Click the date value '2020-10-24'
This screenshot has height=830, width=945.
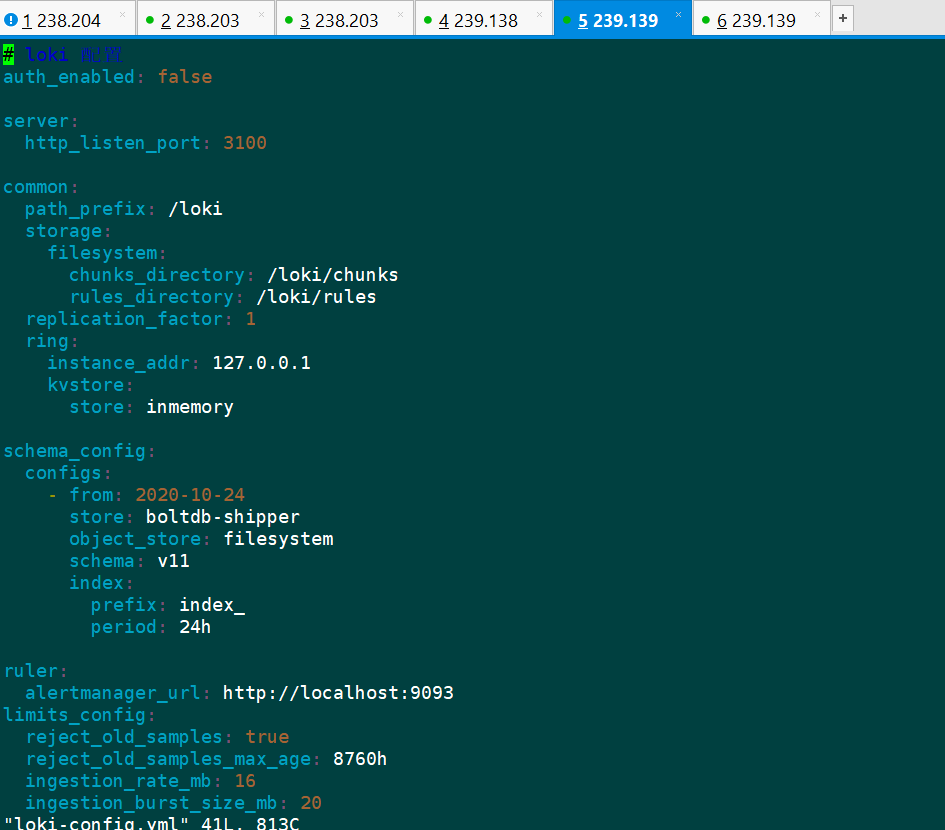(x=190, y=495)
